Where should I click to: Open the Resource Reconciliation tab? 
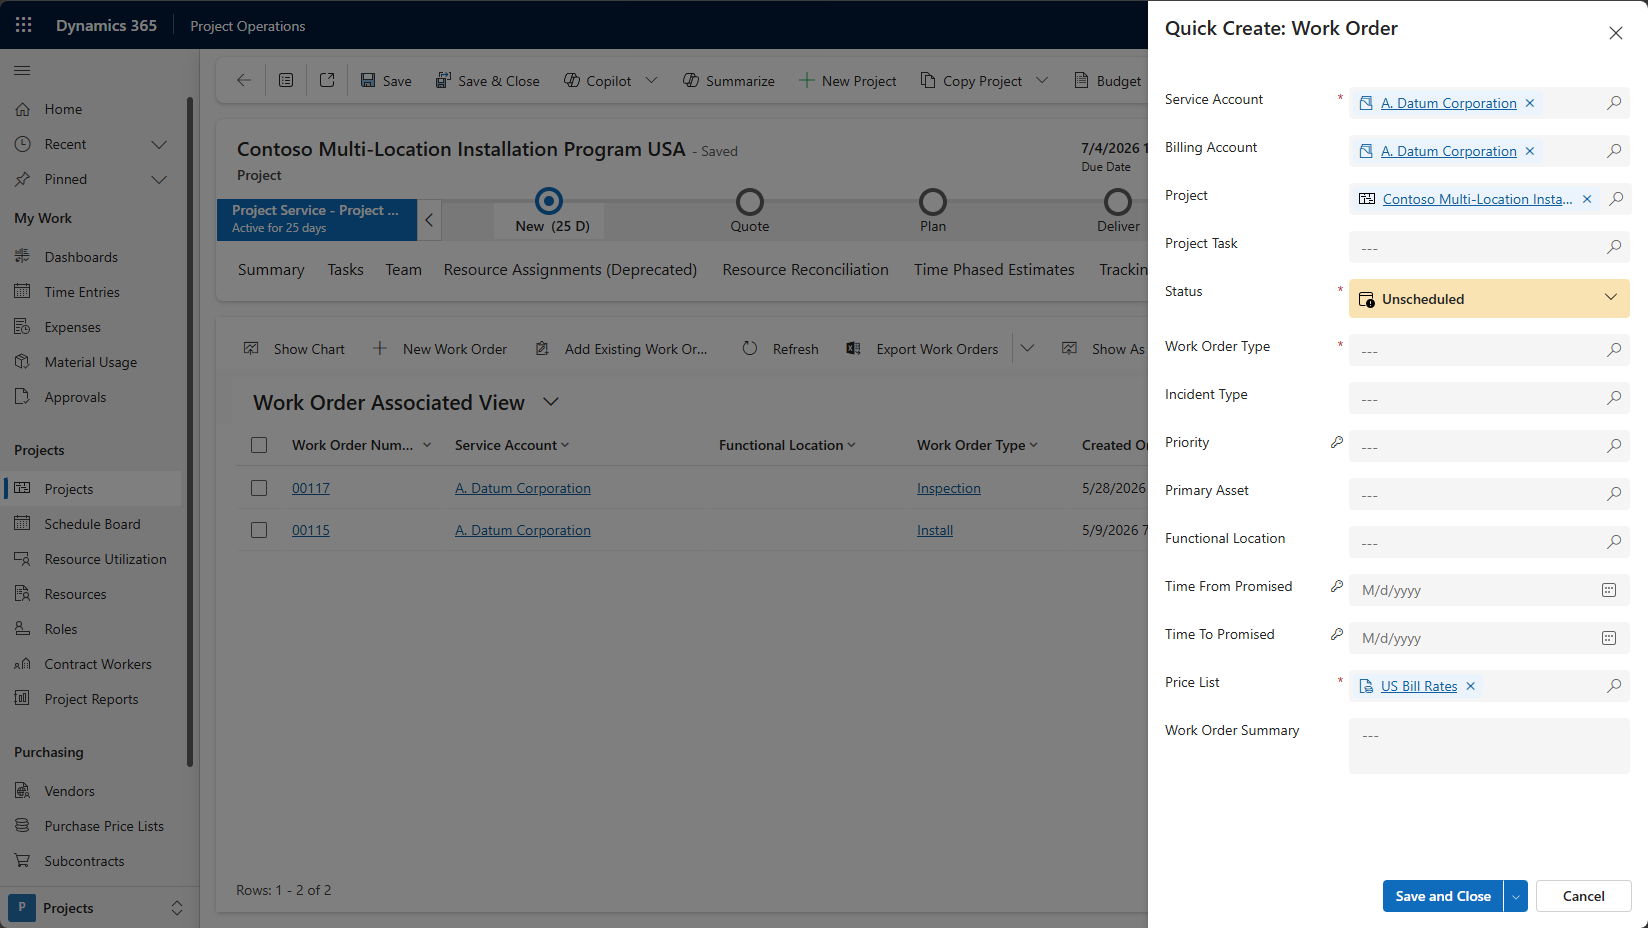tap(806, 269)
